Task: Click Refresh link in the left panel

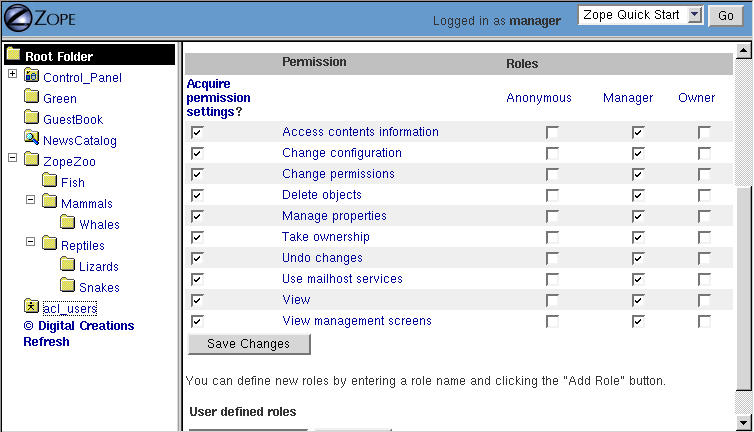Action: [46, 341]
